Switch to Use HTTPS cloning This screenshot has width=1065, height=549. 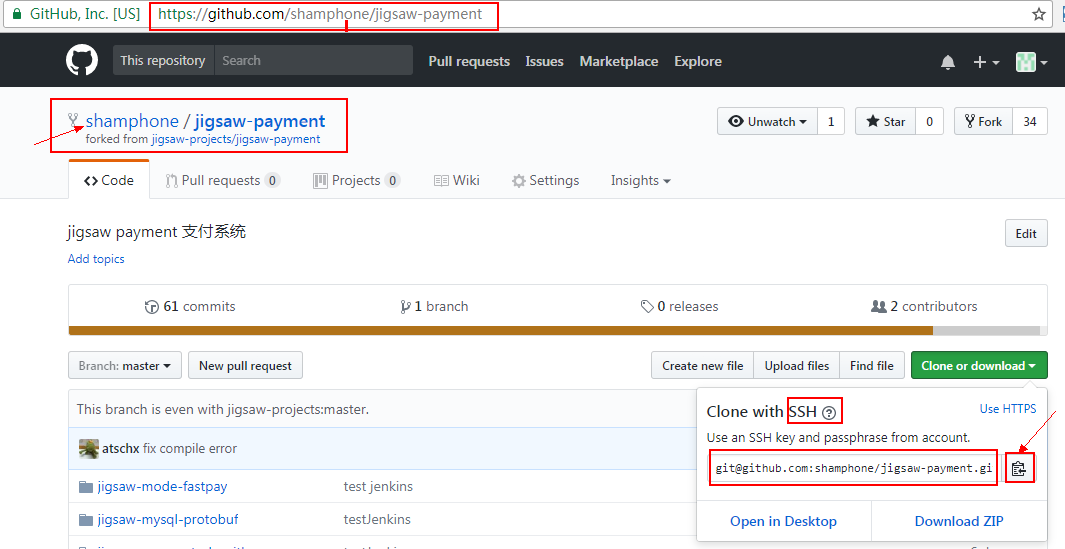click(1008, 408)
